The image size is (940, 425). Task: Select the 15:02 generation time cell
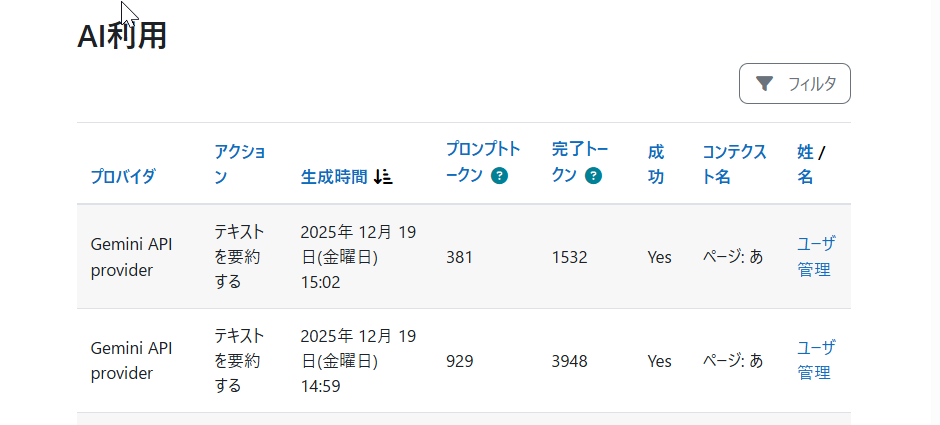358,257
